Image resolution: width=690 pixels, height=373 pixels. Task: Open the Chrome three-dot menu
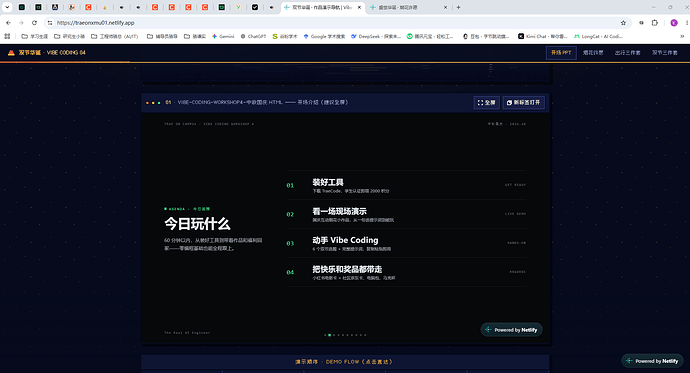pyautogui.click(x=686, y=22)
